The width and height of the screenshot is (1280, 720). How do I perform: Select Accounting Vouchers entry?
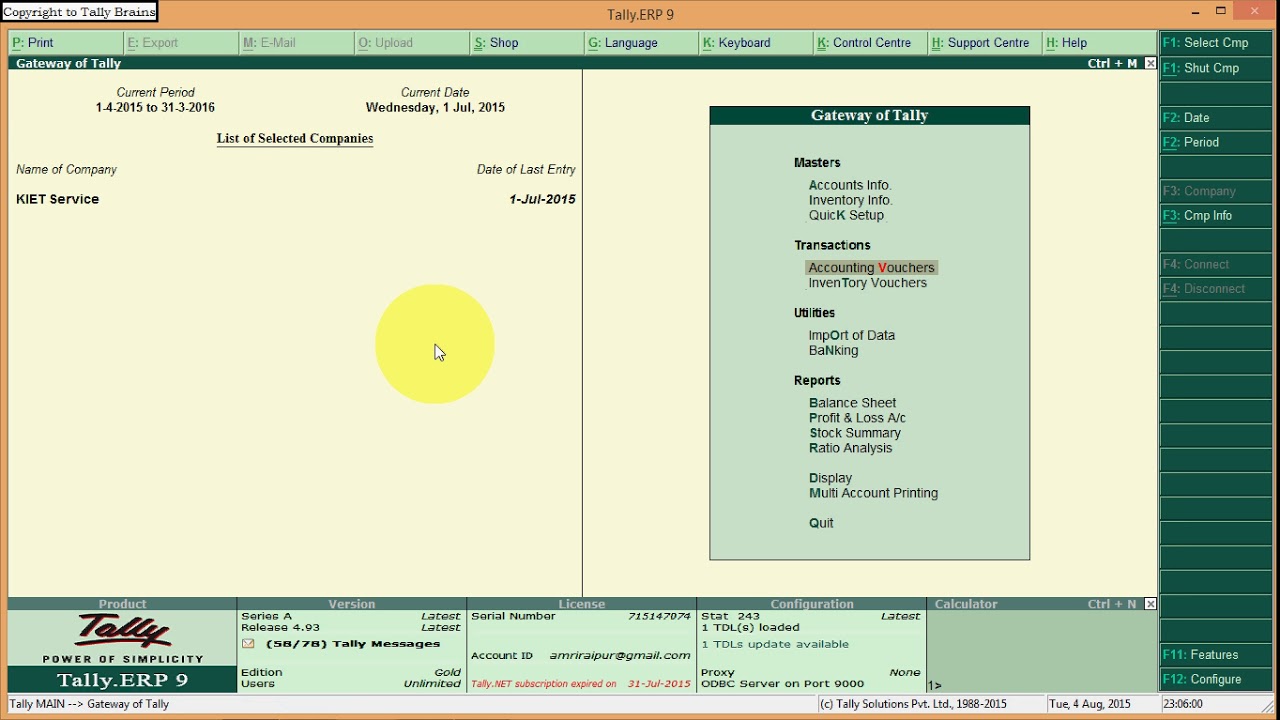871,268
